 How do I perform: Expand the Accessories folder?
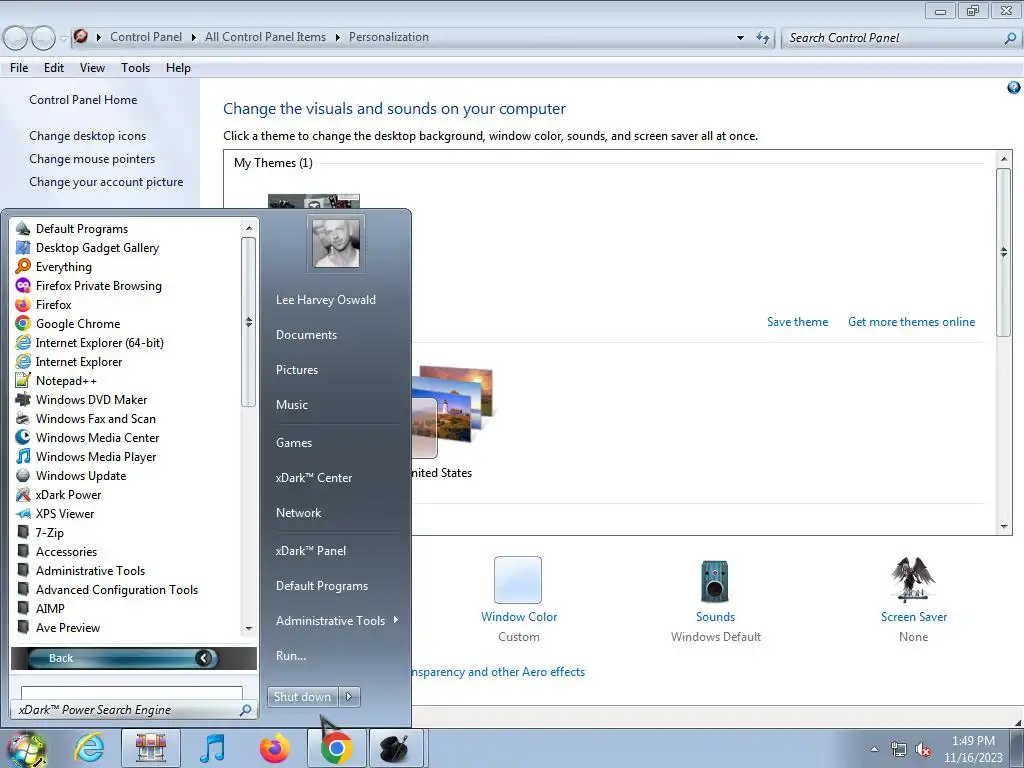[66, 551]
